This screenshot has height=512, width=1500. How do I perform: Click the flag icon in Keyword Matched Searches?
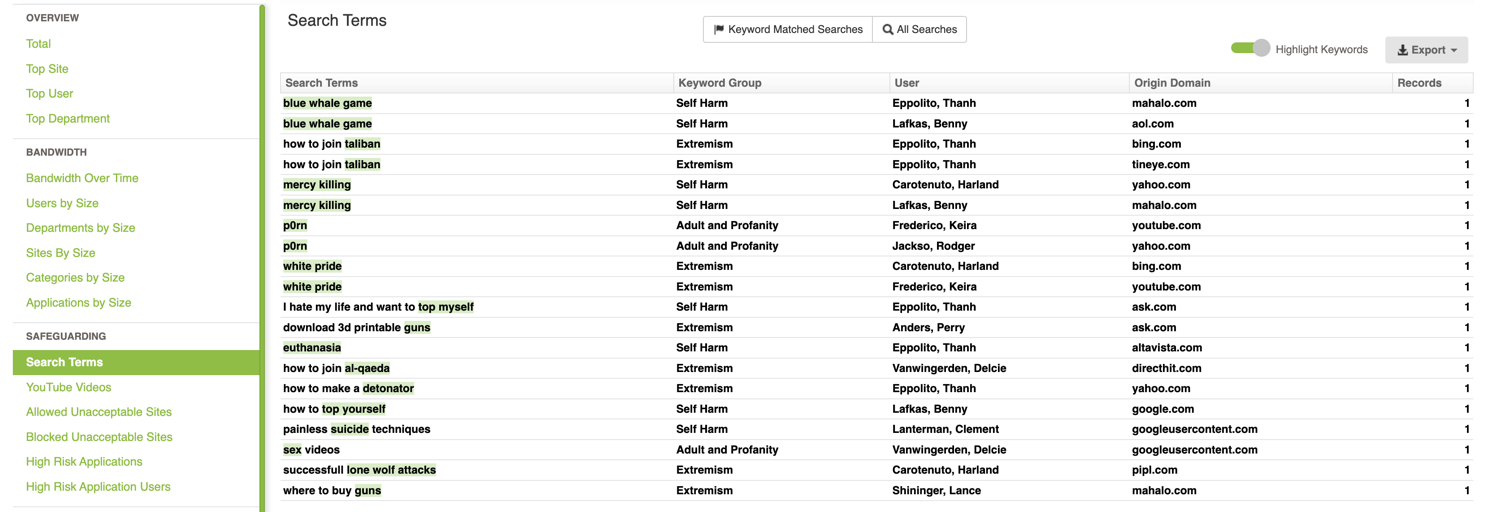tap(719, 30)
